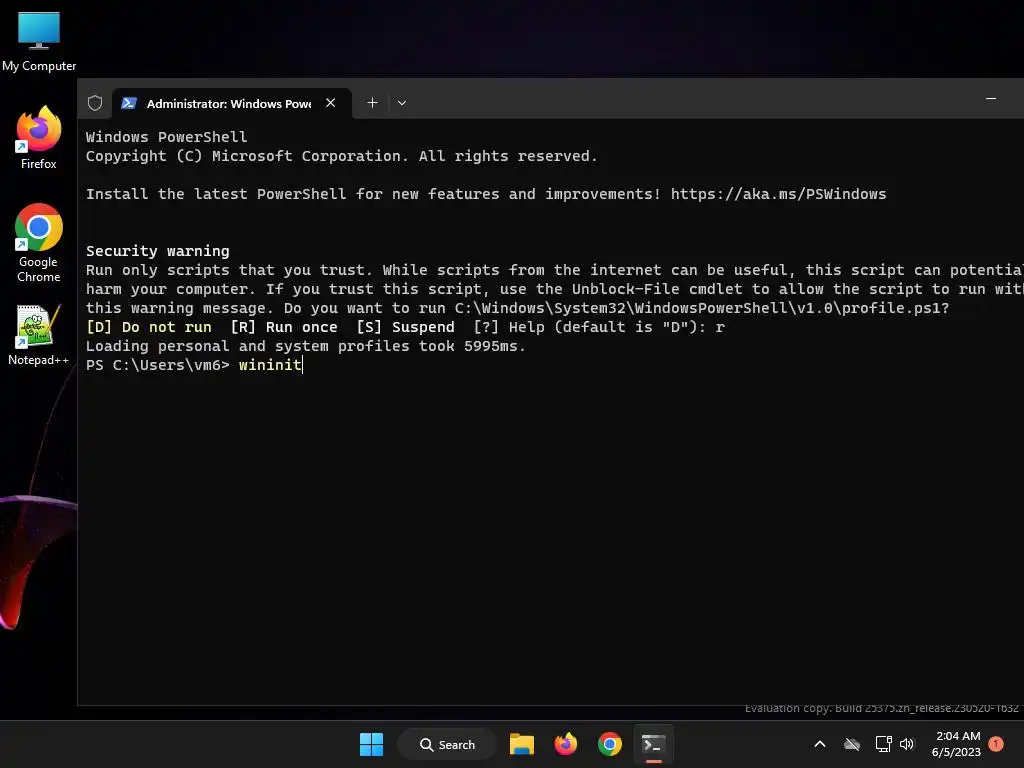This screenshot has width=1024, height=768.
Task: Minimize the terminal window
Action: pos(991,99)
